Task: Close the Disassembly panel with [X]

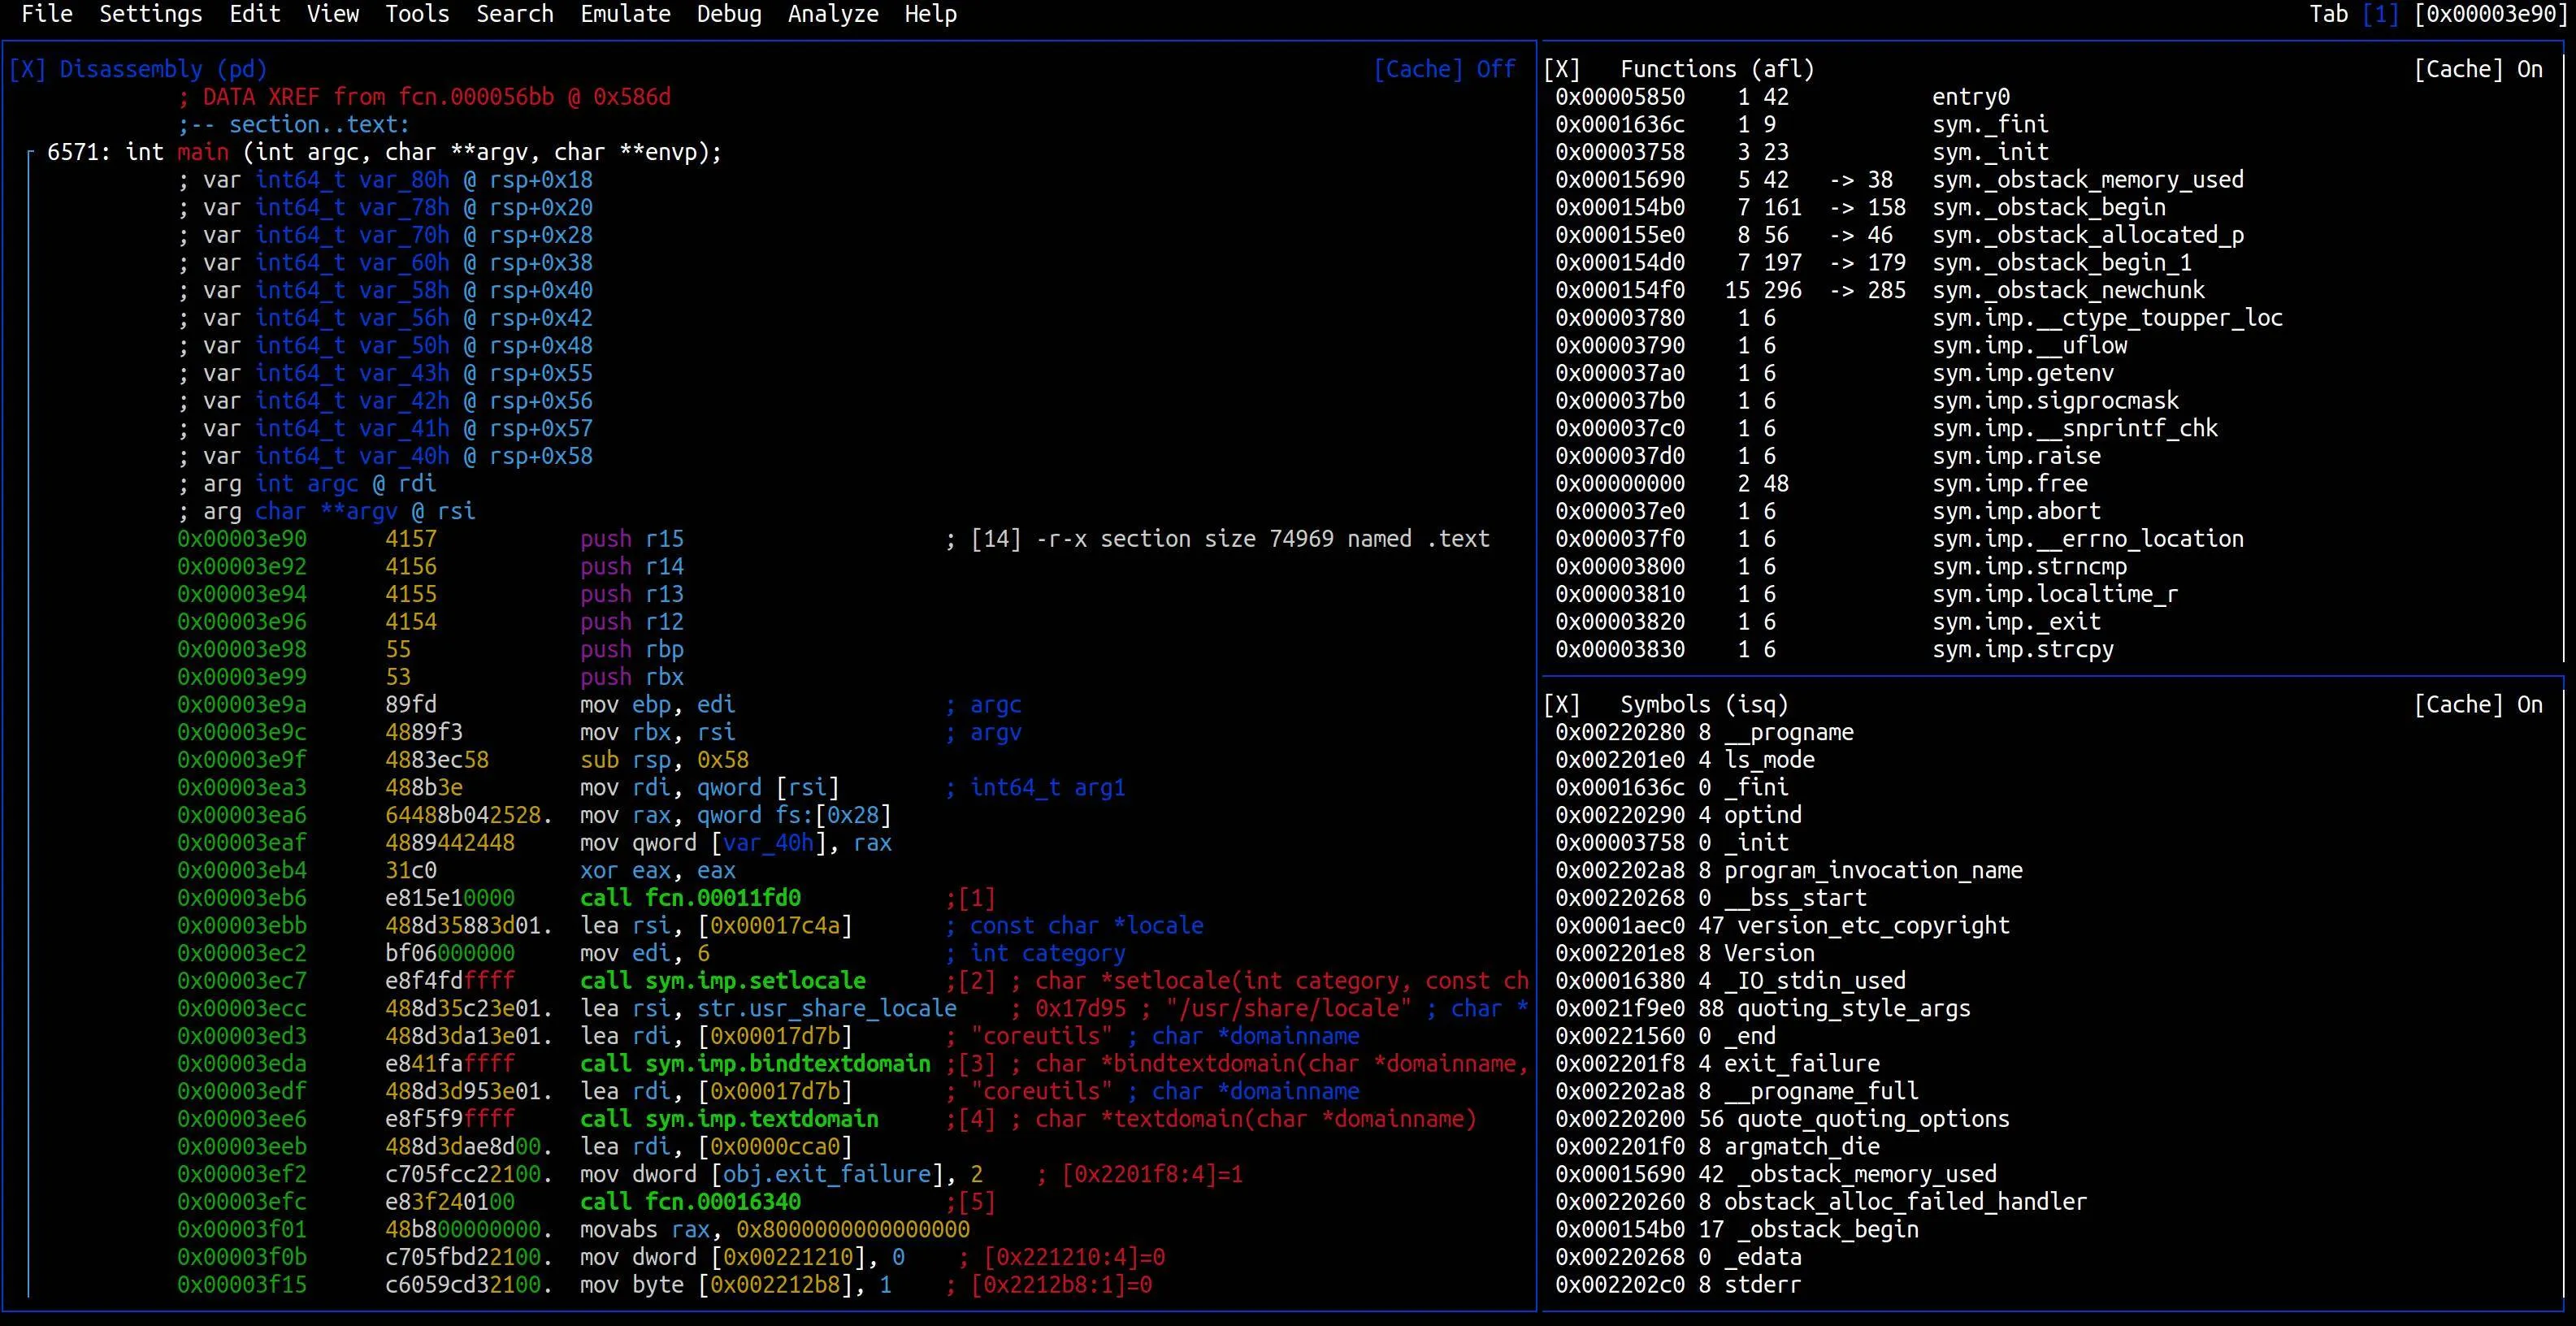Action: click(27, 69)
